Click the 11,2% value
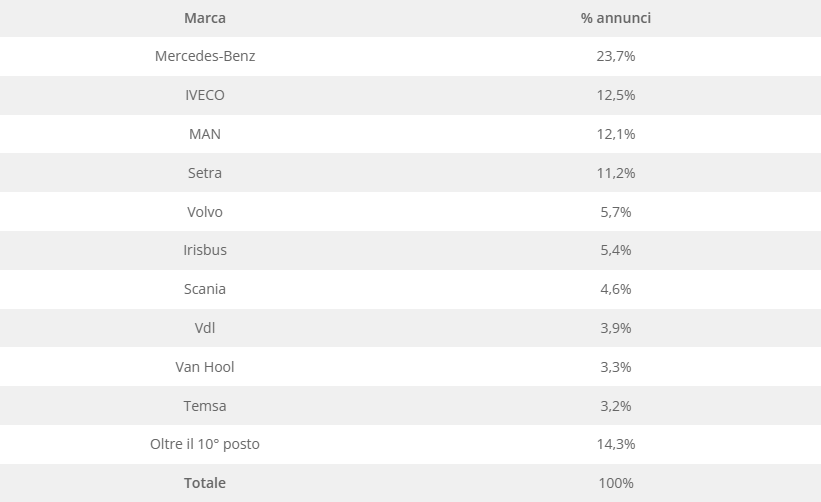Viewport: 821px width, 502px height. tap(616, 173)
